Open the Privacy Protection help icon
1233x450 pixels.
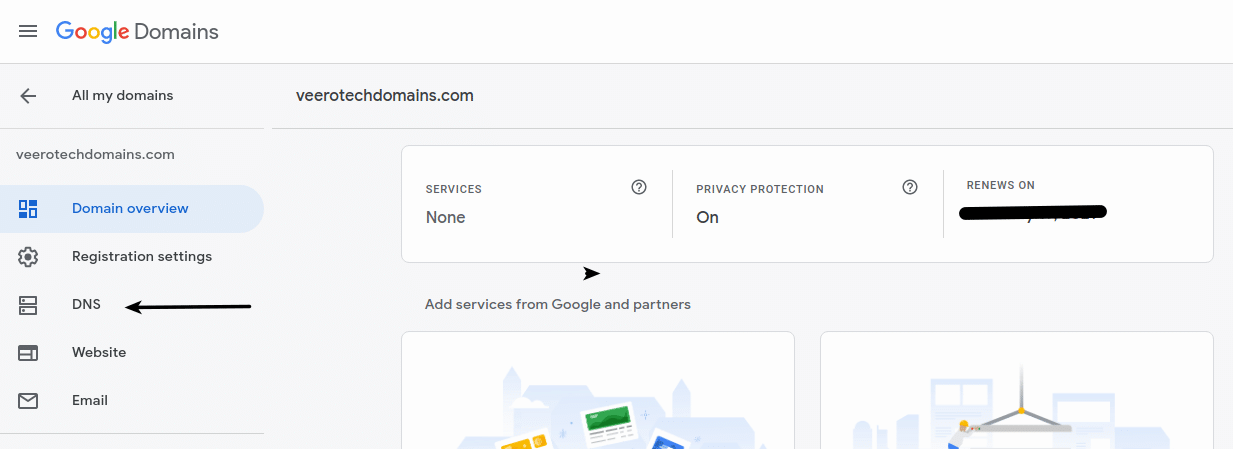(910, 187)
